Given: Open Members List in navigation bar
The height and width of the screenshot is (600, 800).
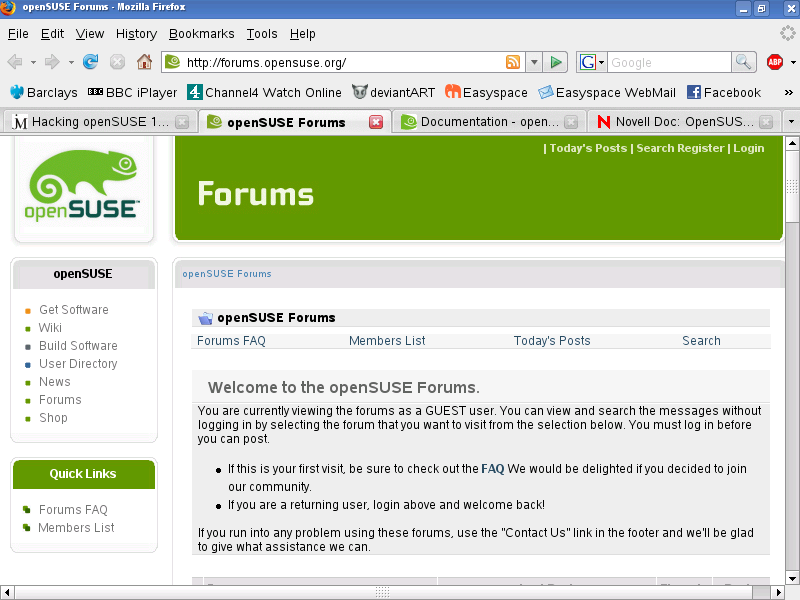Looking at the screenshot, I should (387, 341).
